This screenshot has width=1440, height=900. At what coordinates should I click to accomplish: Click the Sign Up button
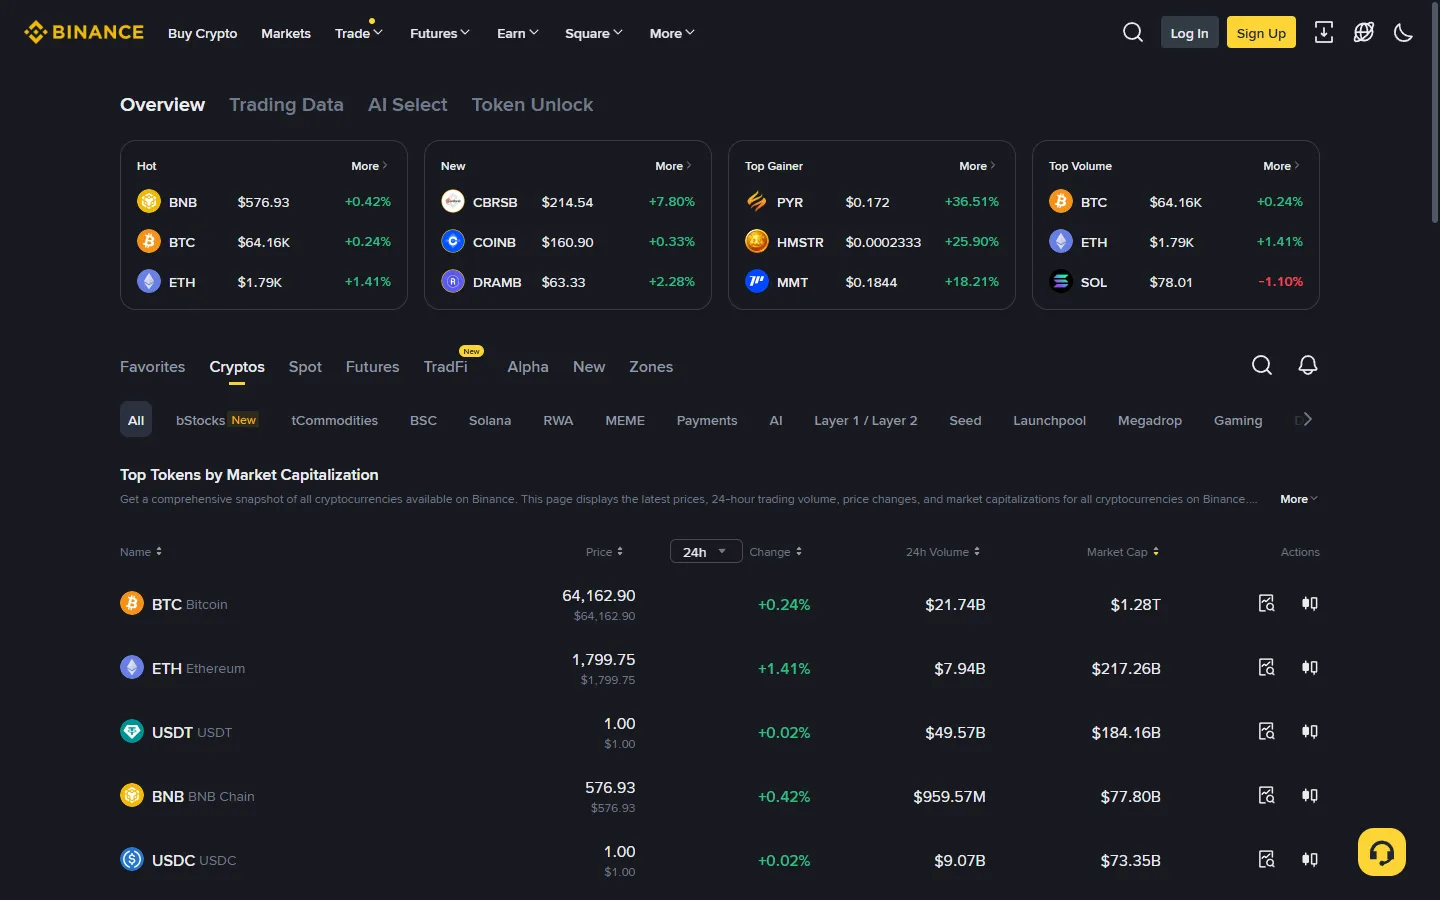coord(1261,33)
